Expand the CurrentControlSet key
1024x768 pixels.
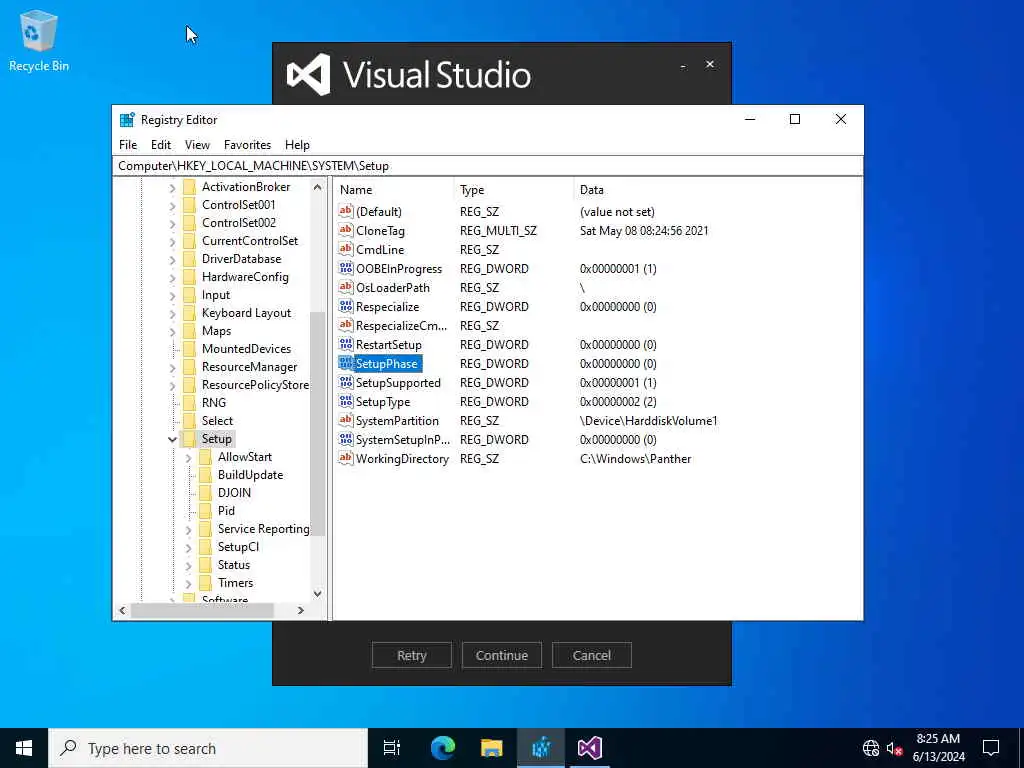172,242
